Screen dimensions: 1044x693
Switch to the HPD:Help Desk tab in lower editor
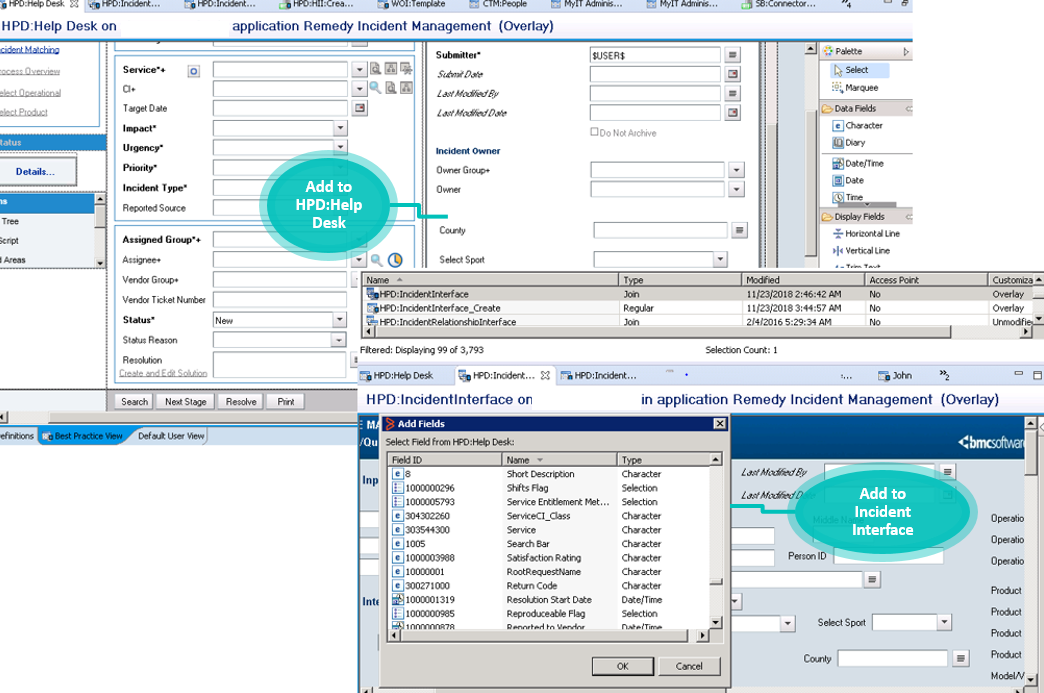[396, 375]
